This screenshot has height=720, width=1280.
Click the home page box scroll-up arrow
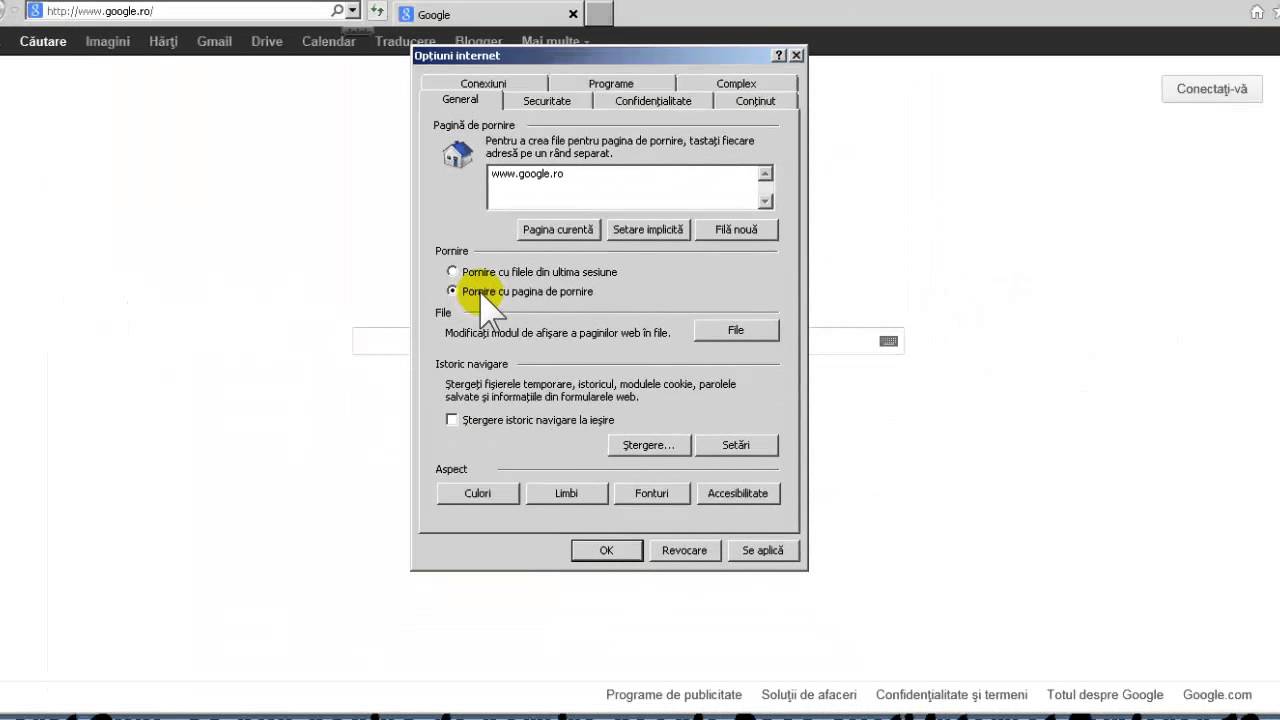point(765,174)
